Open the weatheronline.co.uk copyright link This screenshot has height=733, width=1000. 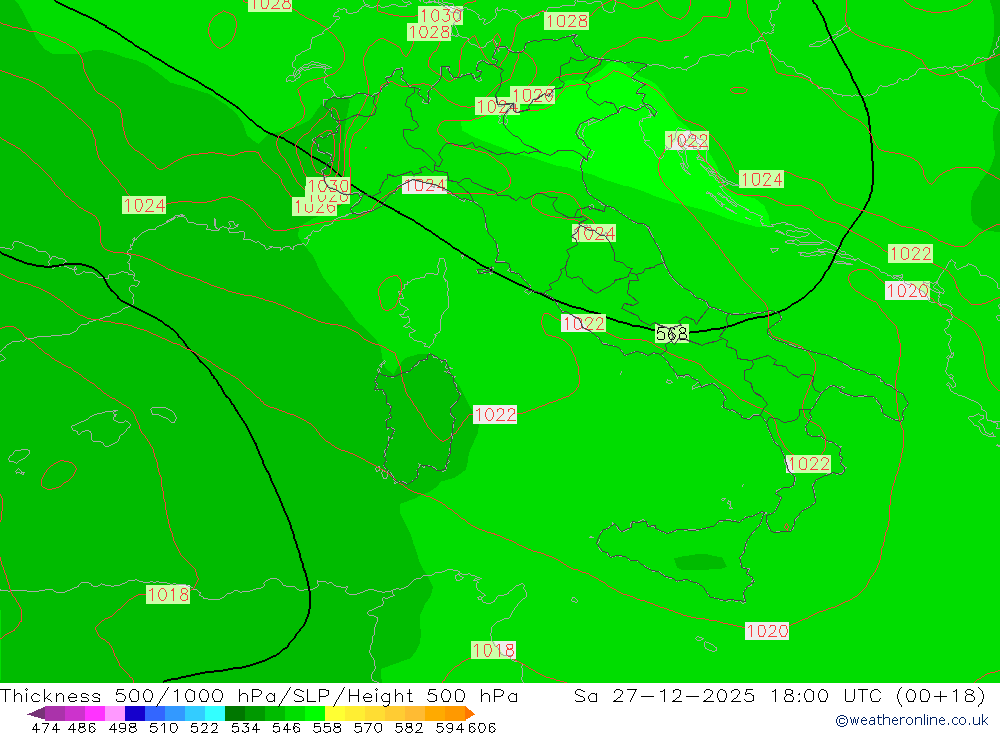pos(911,720)
